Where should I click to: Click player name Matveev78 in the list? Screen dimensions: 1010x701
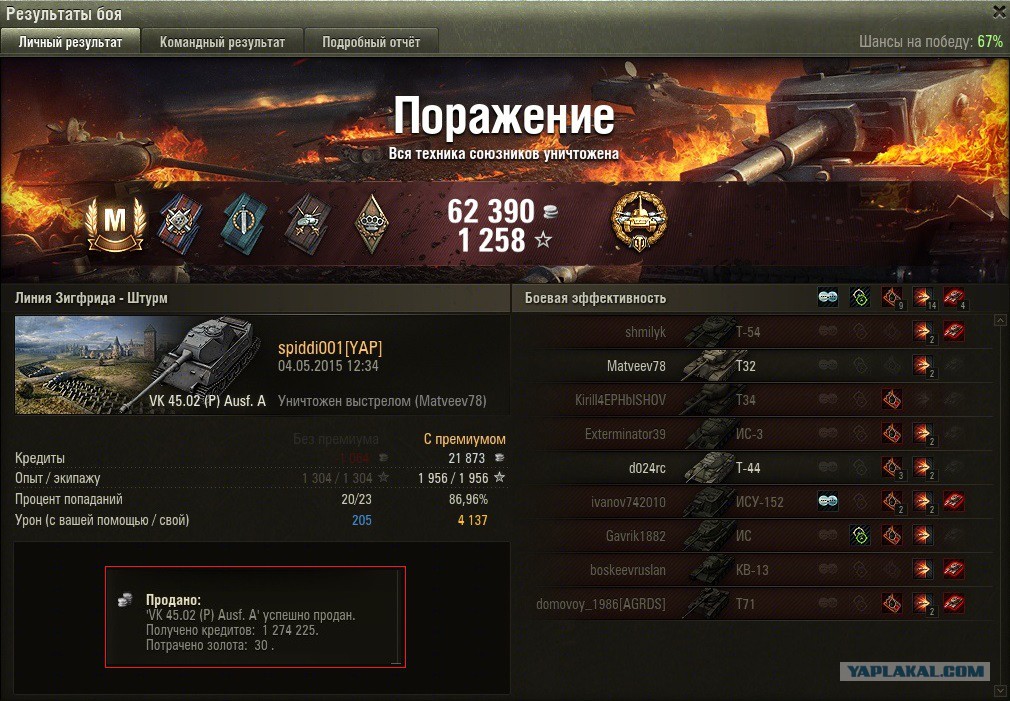click(x=636, y=366)
